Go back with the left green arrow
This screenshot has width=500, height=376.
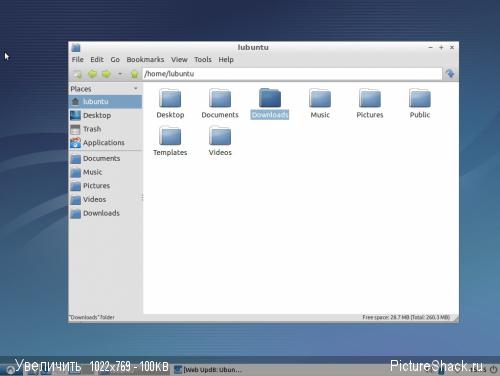(x=92, y=74)
